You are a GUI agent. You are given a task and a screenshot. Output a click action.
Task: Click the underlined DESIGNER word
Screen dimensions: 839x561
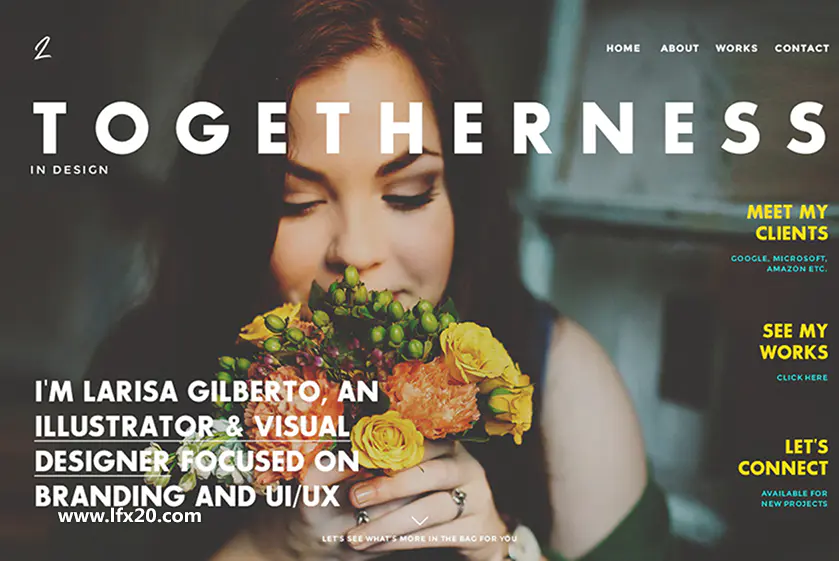[x=102, y=461]
